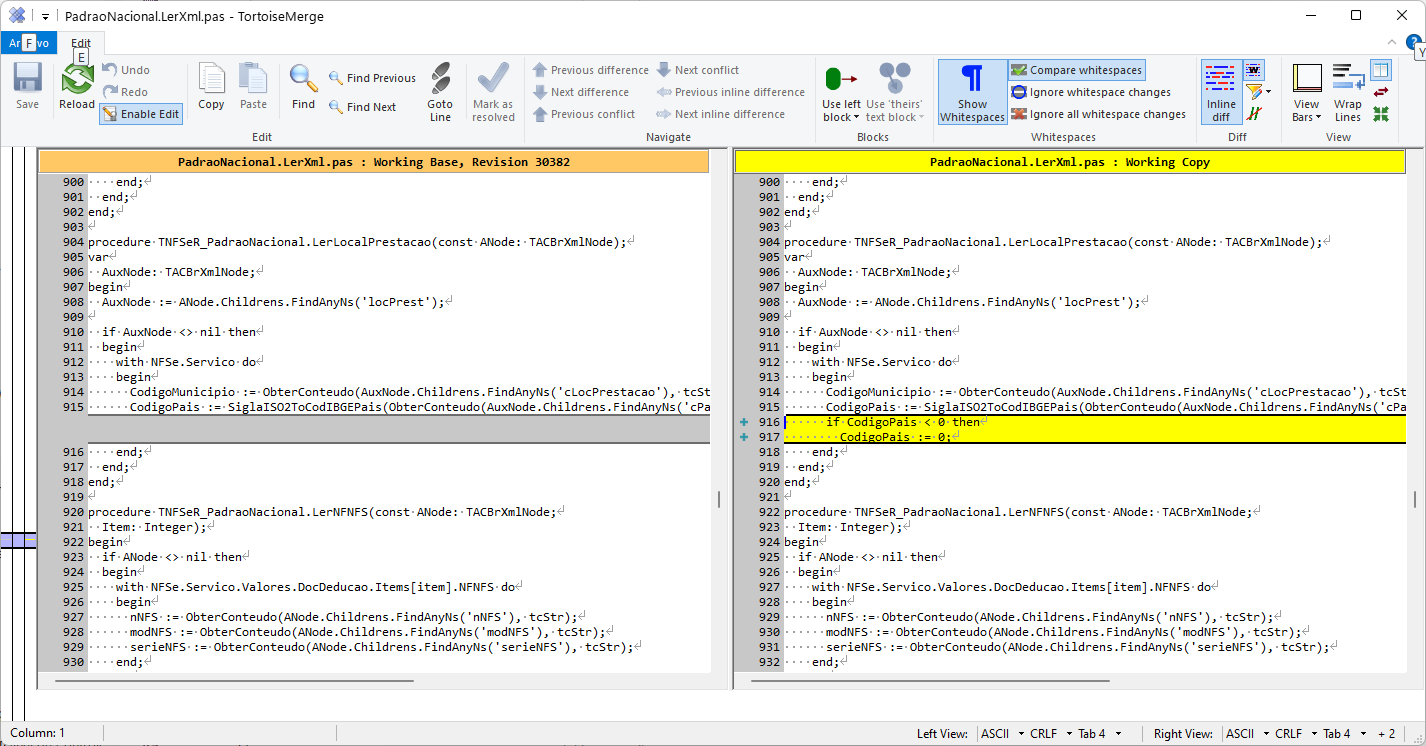Toggle two-pane side-by-side view icon
This screenshot has width=1426, height=746.
click(x=1381, y=70)
